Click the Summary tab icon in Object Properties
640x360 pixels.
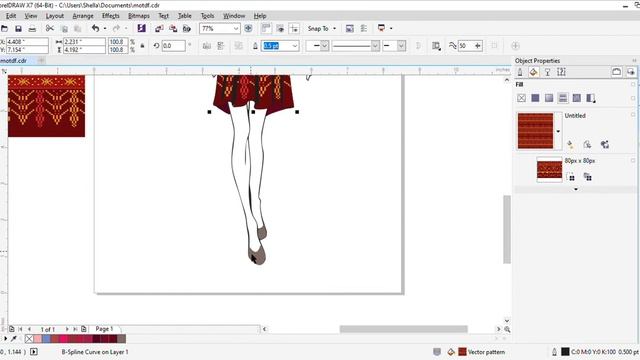click(x=561, y=72)
